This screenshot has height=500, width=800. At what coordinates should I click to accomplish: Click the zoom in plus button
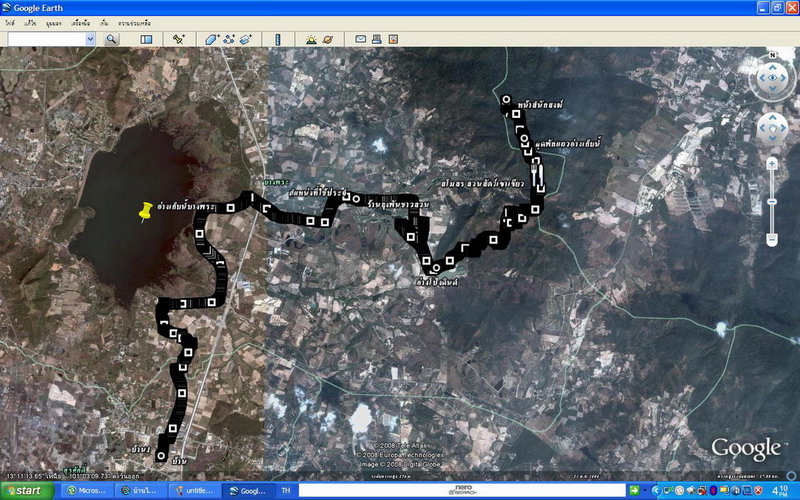pos(772,162)
